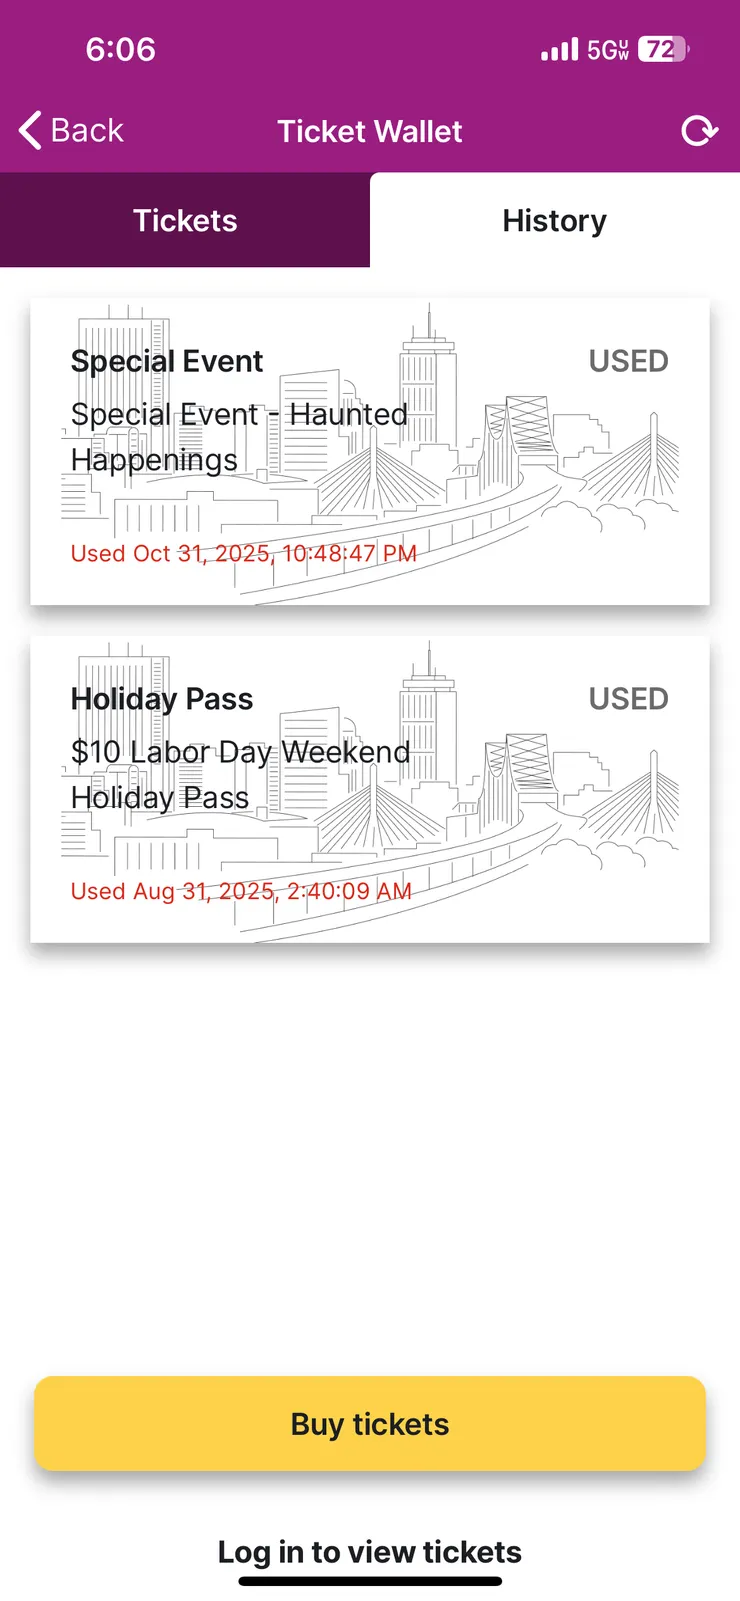
Task: Tap the Aug 31, 2025 used timestamp
Action: click(x=241, y=891)
